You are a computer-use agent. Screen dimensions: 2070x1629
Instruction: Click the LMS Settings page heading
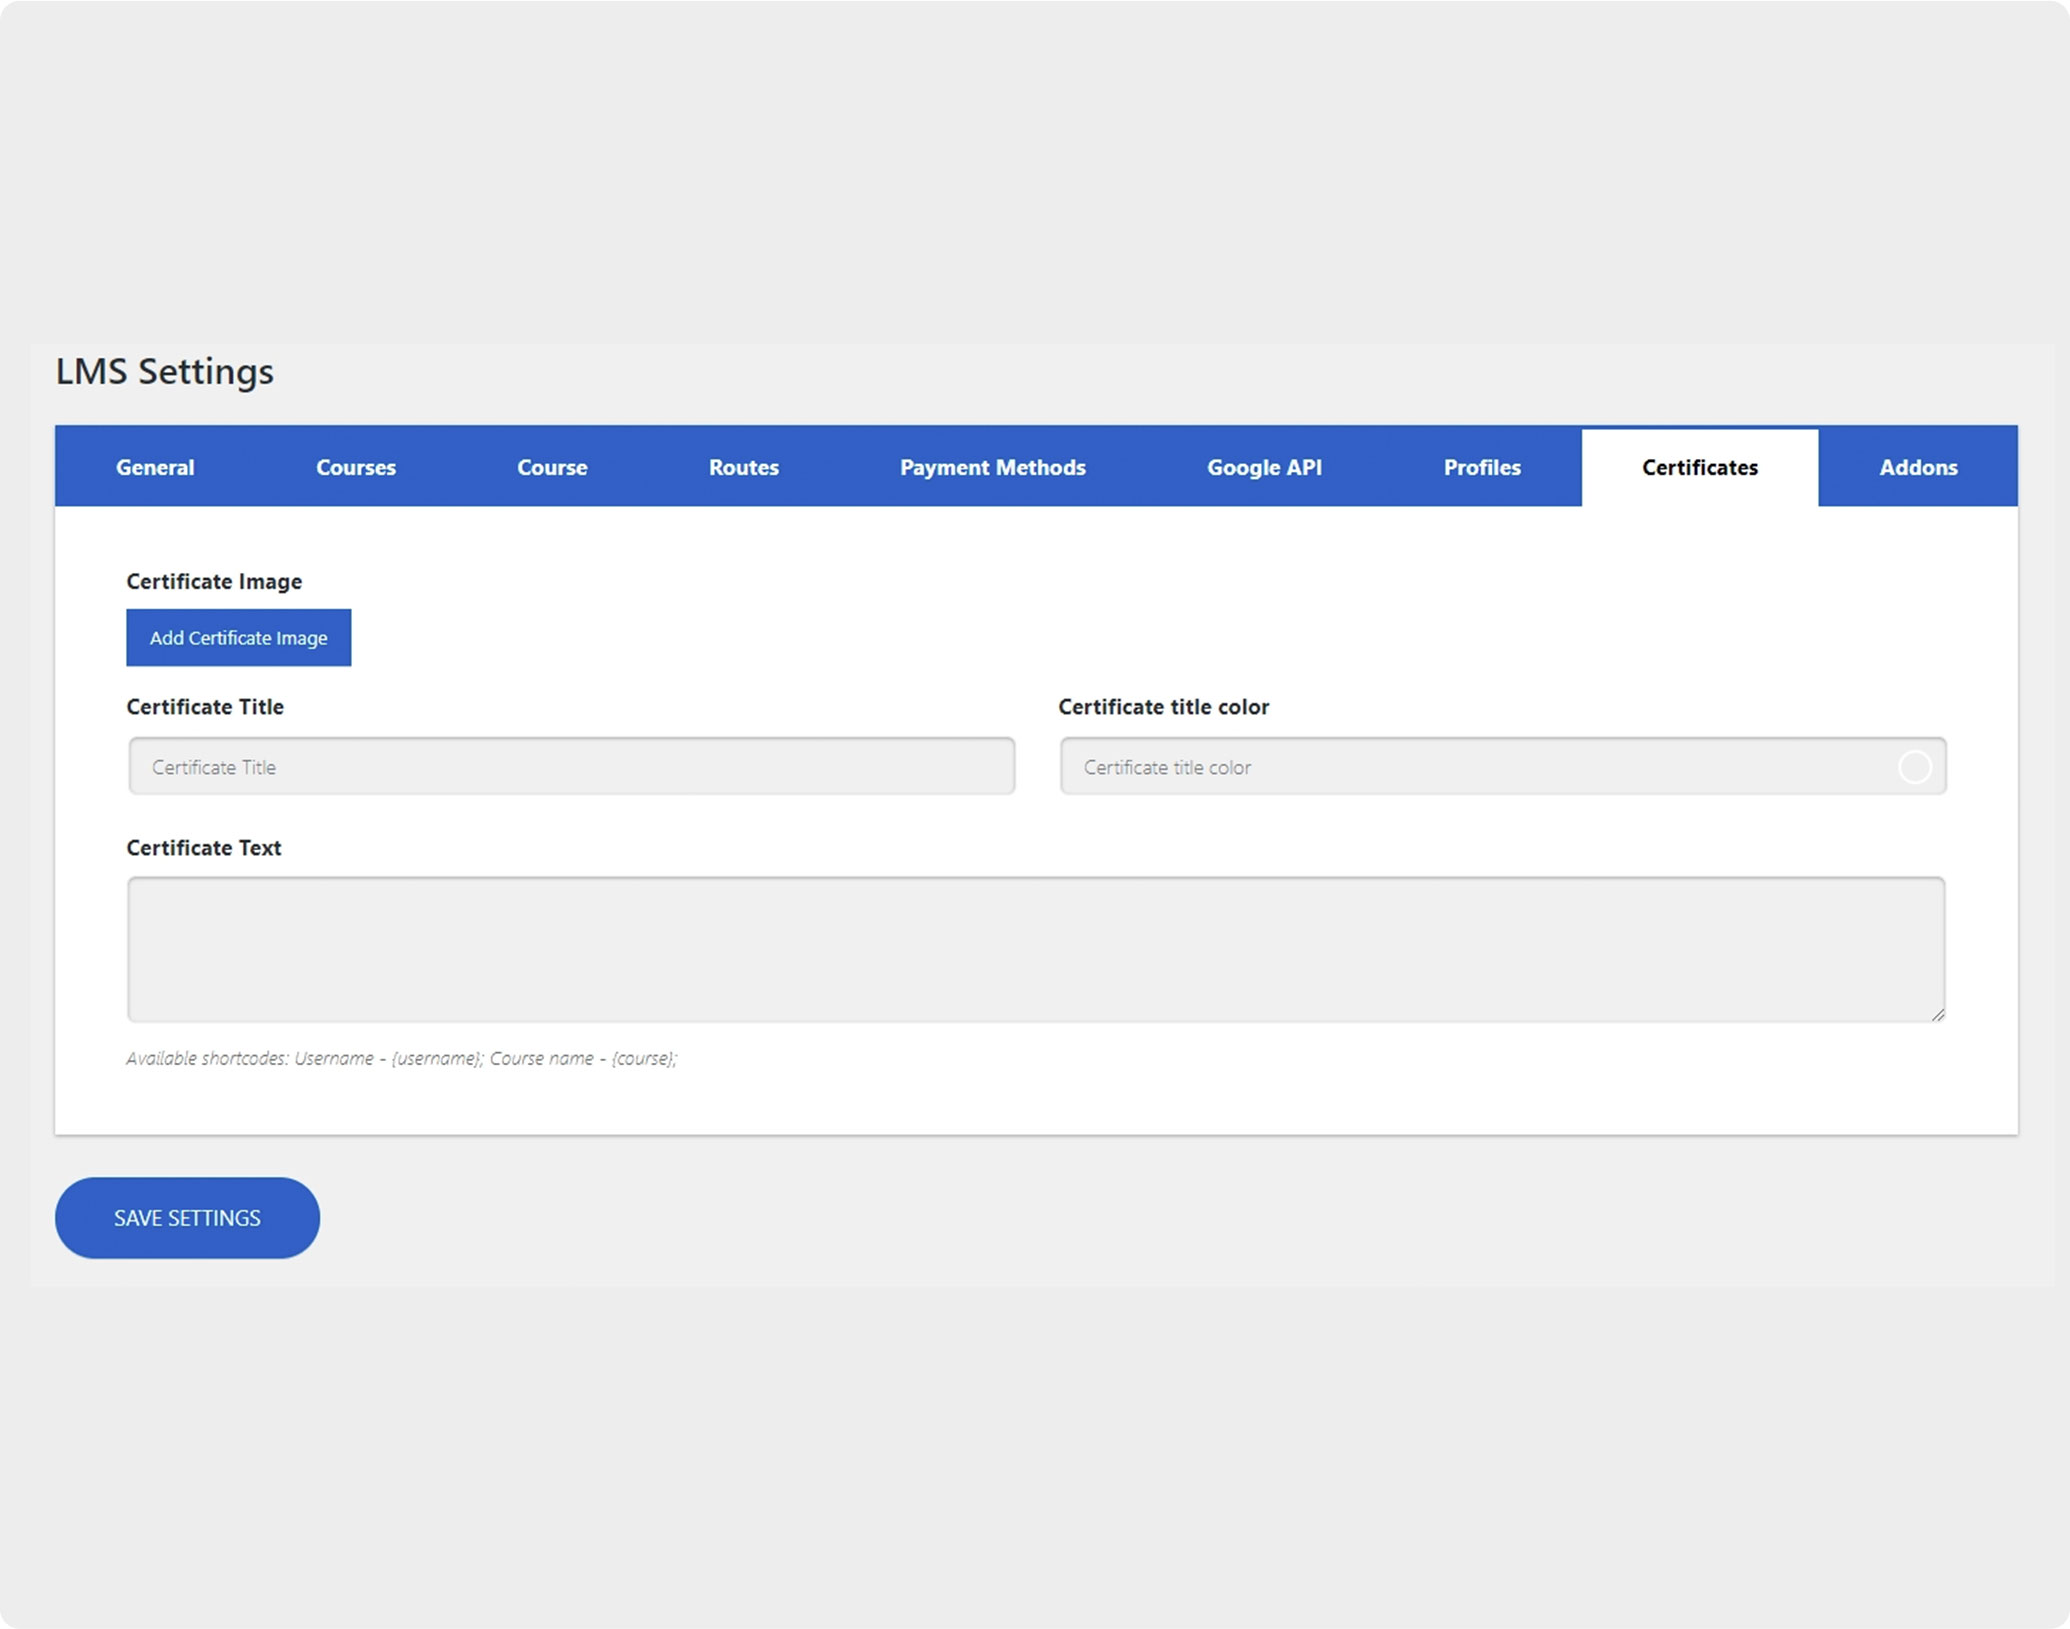(164, 371)
